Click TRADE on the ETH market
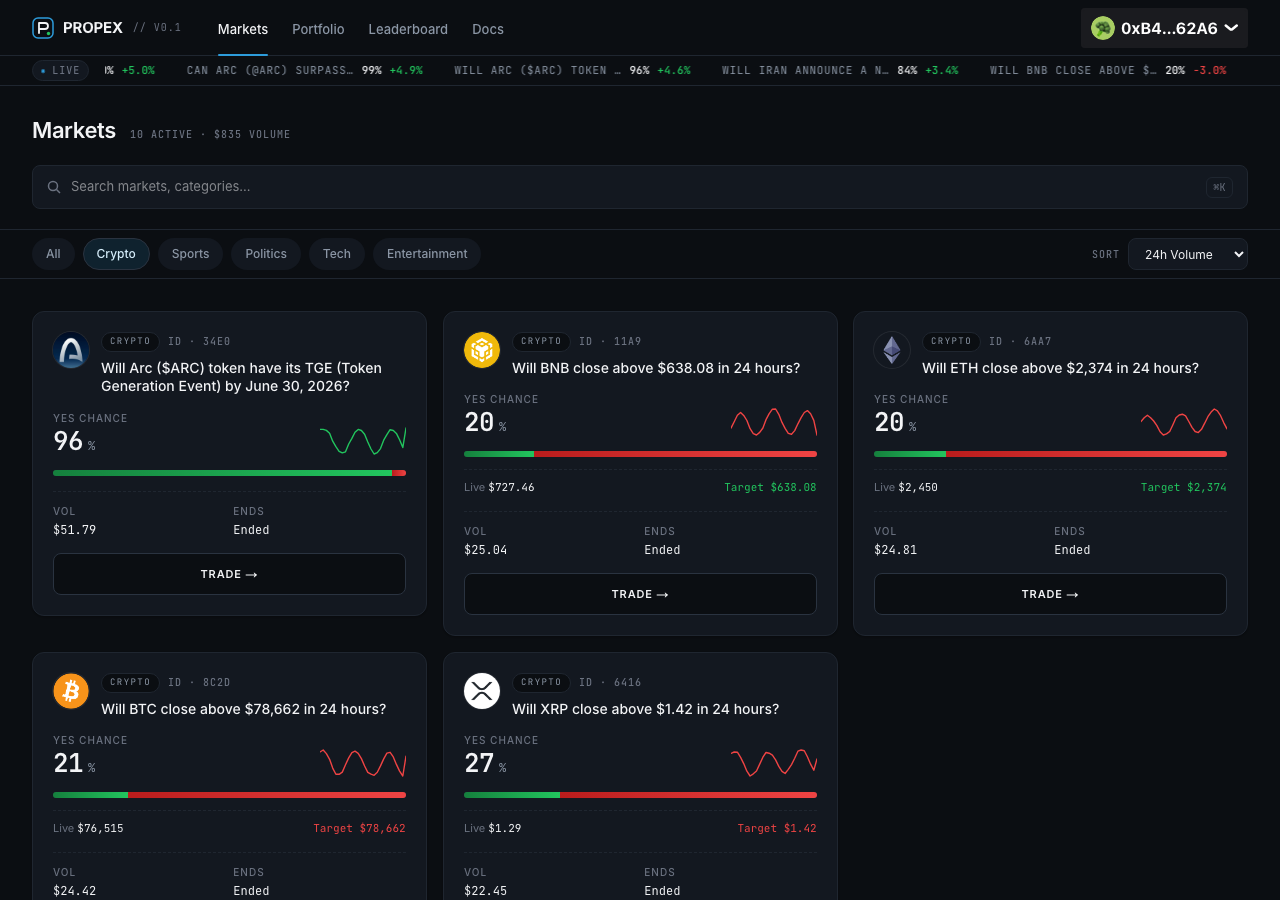 pos(1050,594)
